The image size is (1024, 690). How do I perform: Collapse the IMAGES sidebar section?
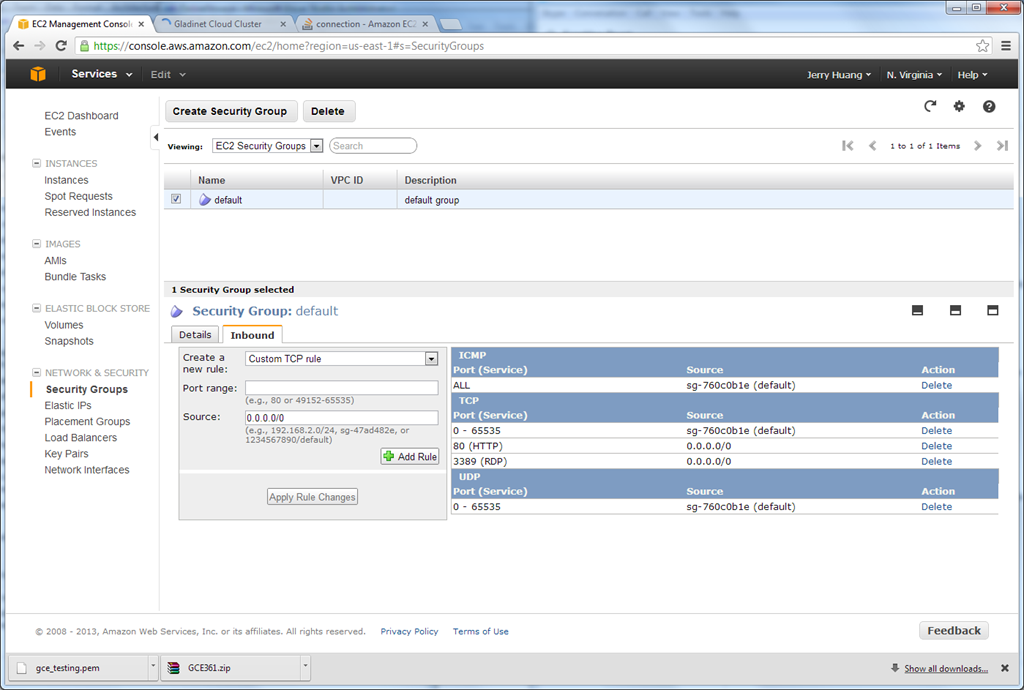[37, 243]
